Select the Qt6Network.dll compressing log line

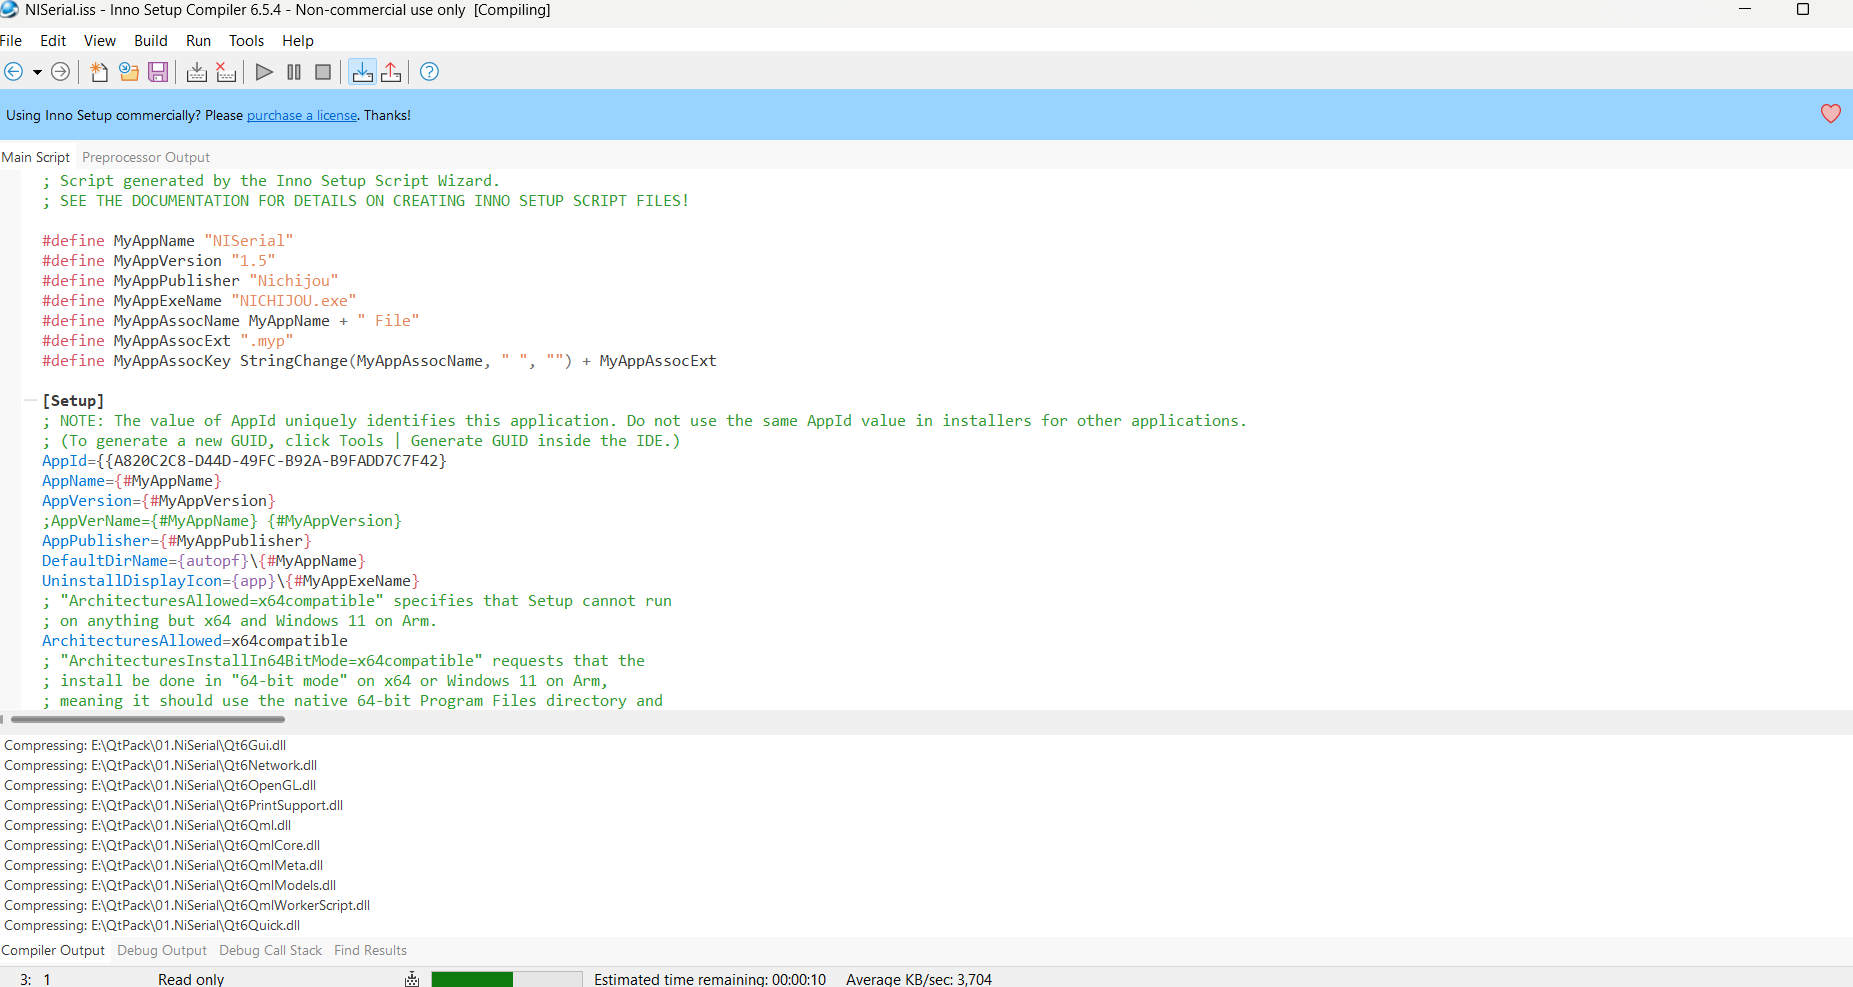tap(161, 765)
